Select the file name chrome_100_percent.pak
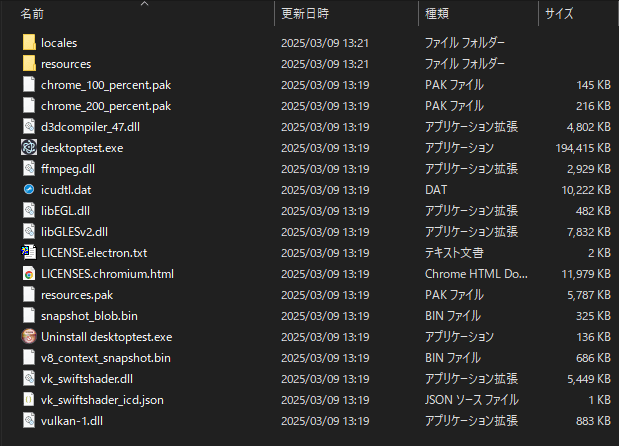The height and width of the screenshot is (446, 619). [106, 85]
